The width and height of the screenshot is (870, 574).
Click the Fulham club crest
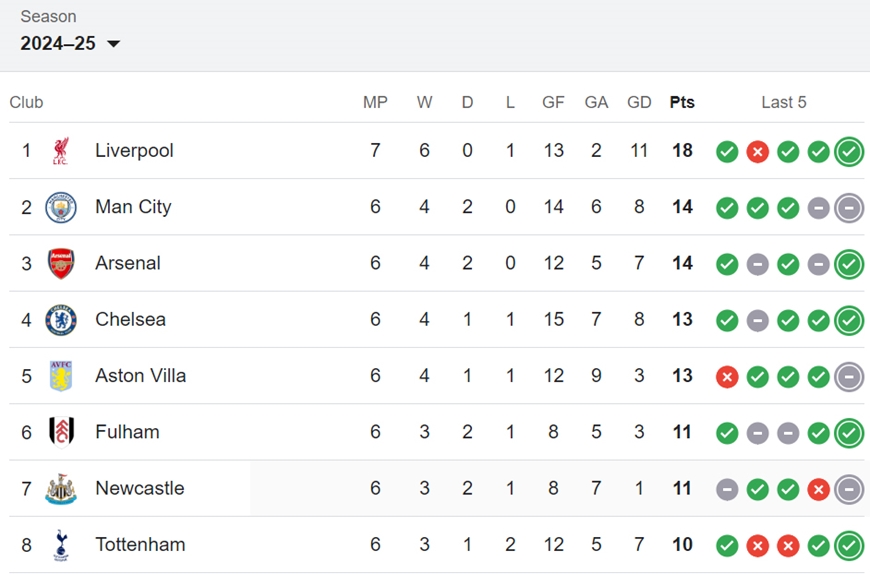60,432
